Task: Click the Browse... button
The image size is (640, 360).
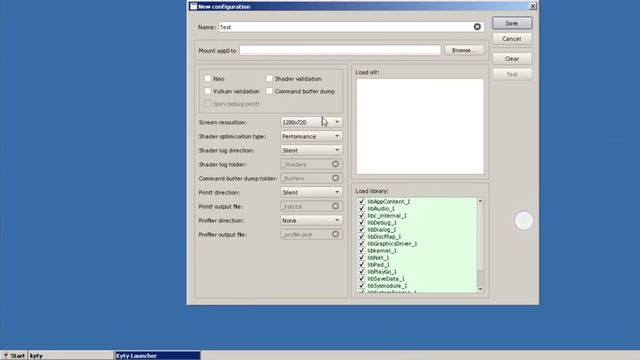Action: [x=464, y=50]
